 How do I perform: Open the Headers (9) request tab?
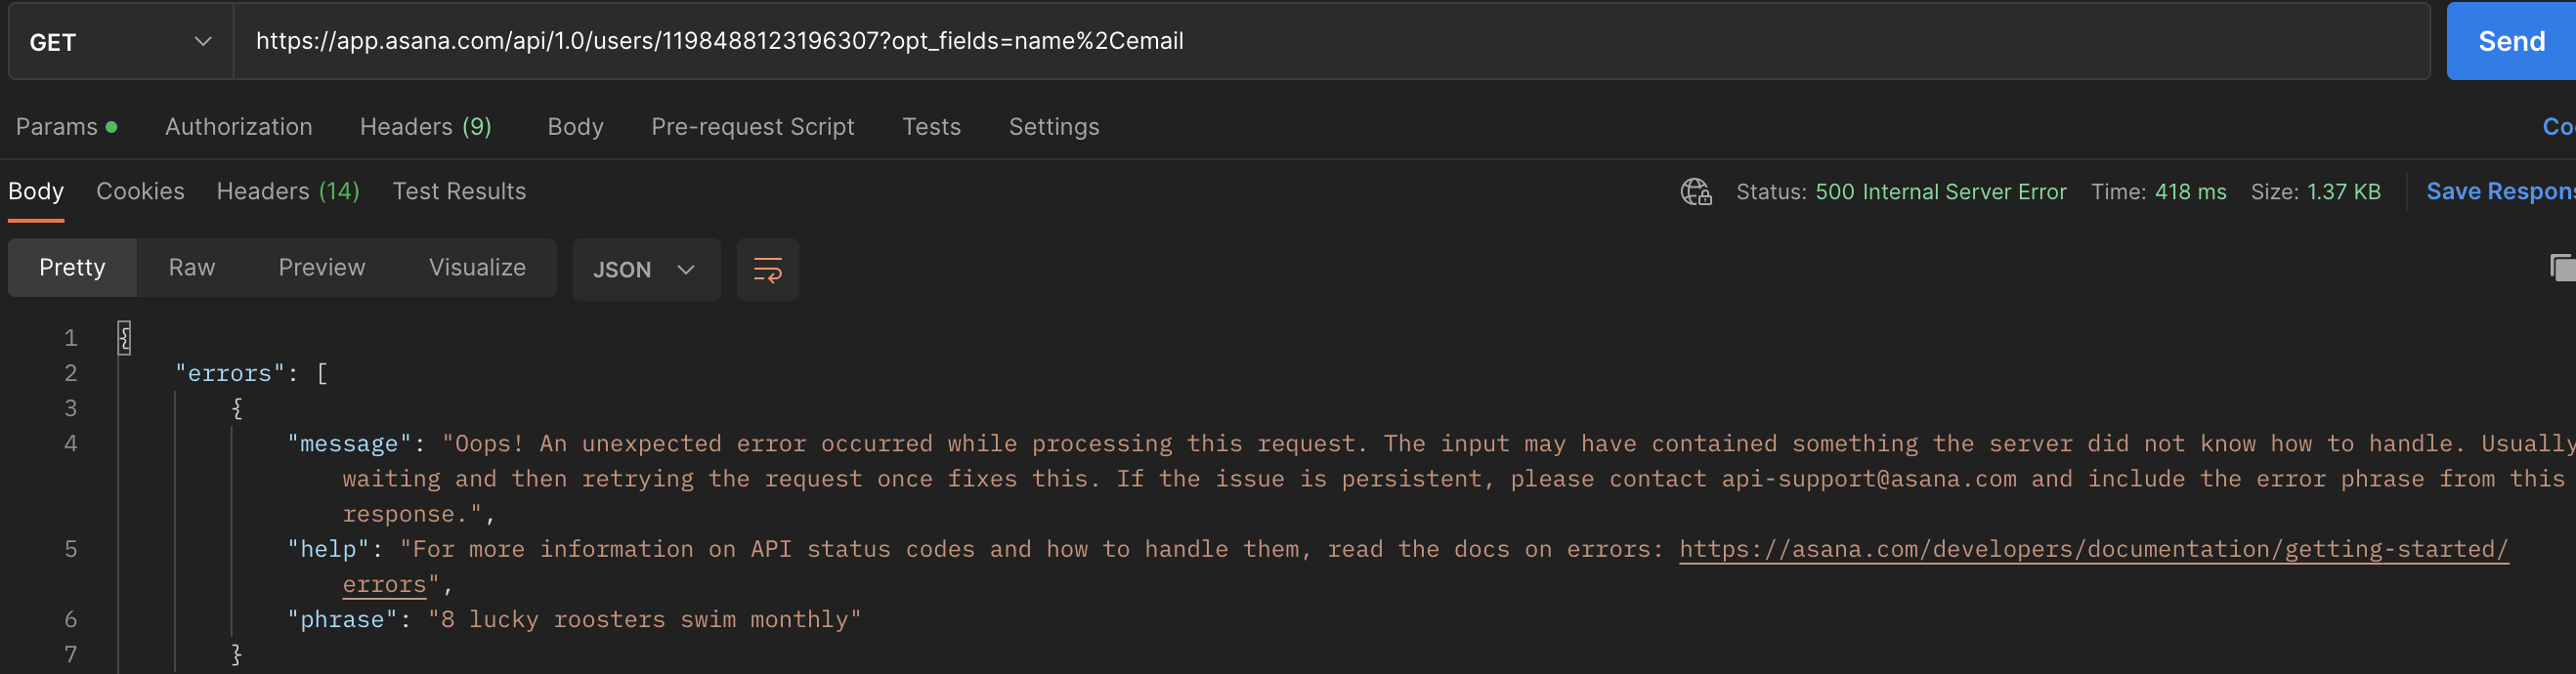[x=426, y=127]
